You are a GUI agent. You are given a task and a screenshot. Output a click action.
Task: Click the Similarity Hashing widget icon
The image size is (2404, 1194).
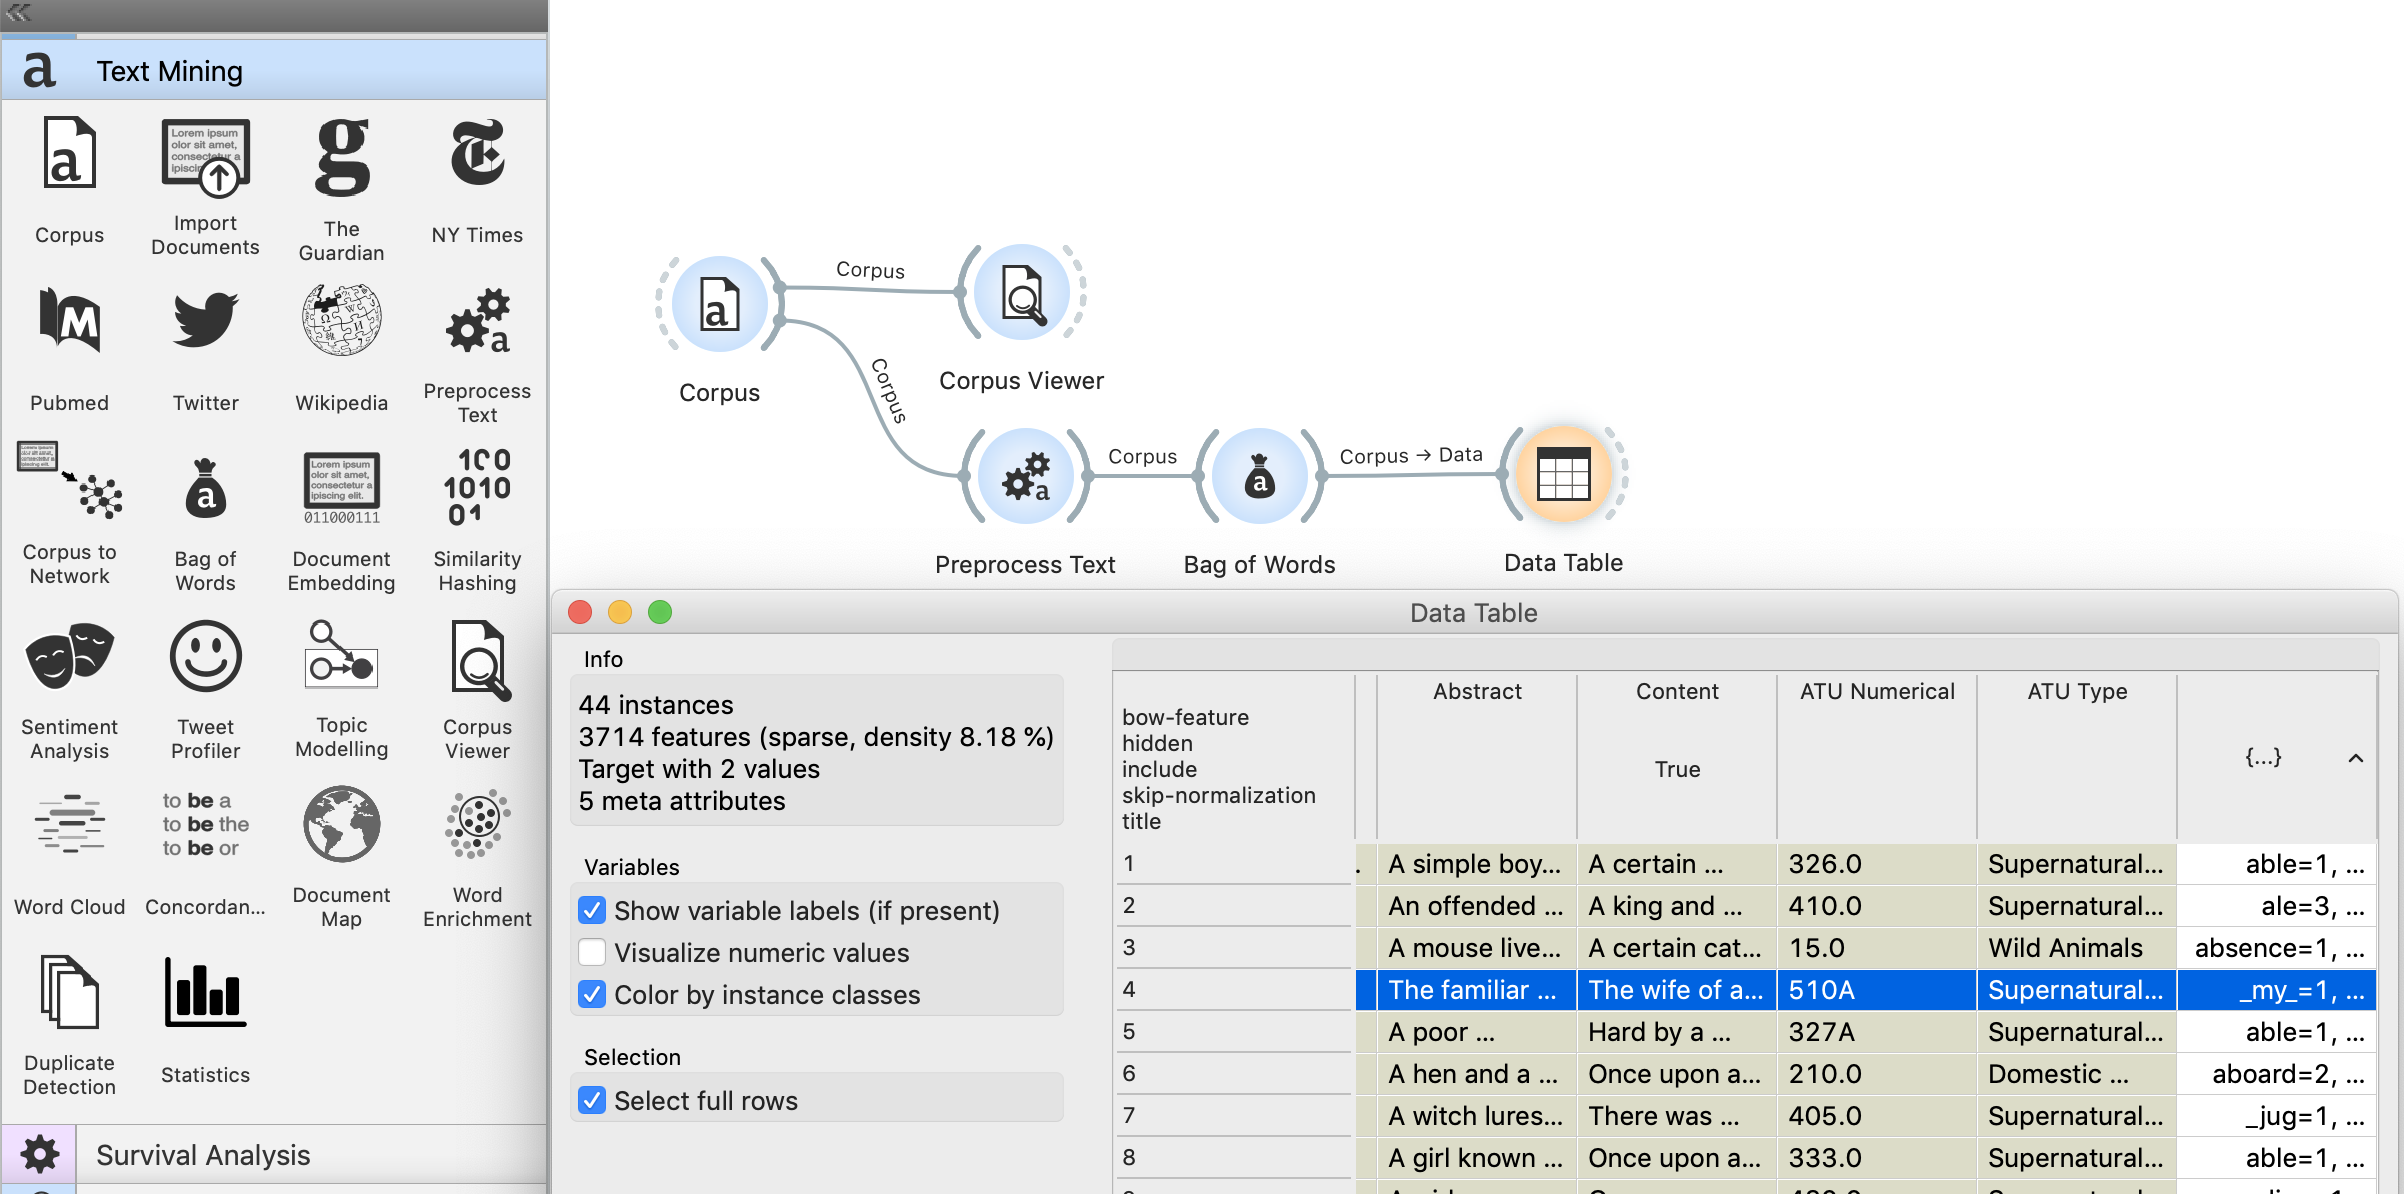coord(477,488)
